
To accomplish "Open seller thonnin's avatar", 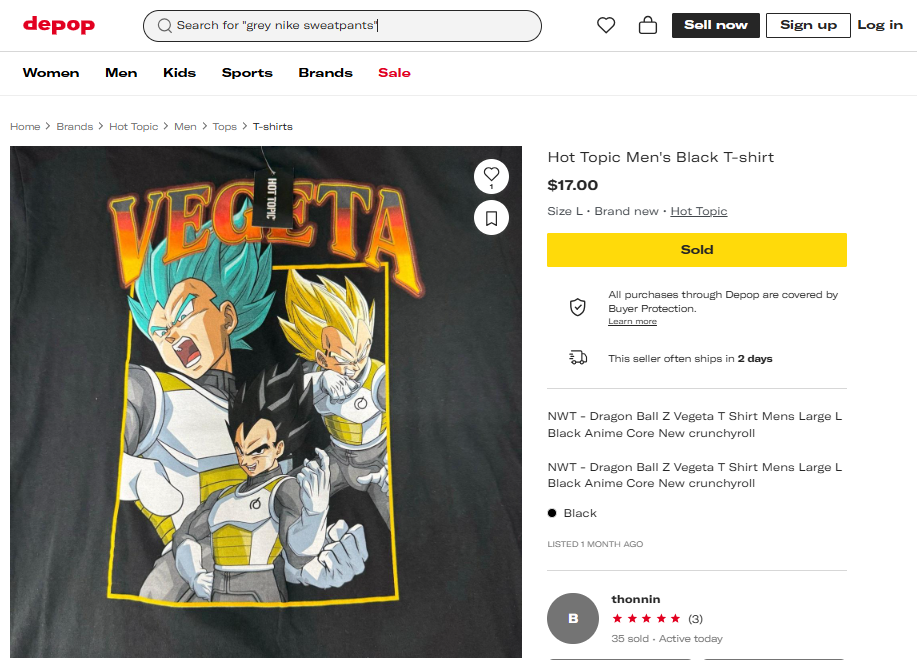I will pos(573,618).
